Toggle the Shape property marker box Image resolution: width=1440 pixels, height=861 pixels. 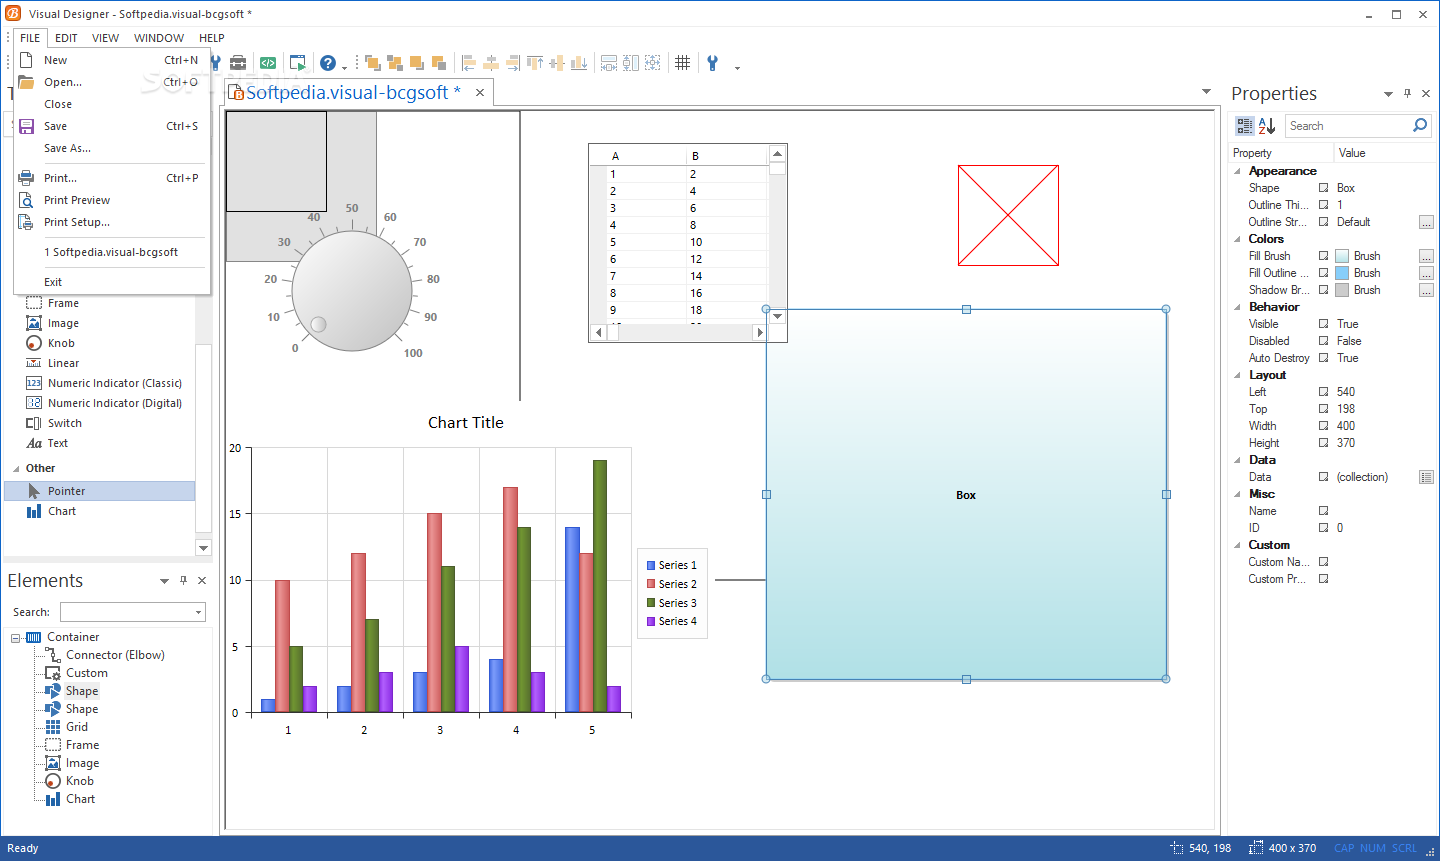coord(1323,188)
